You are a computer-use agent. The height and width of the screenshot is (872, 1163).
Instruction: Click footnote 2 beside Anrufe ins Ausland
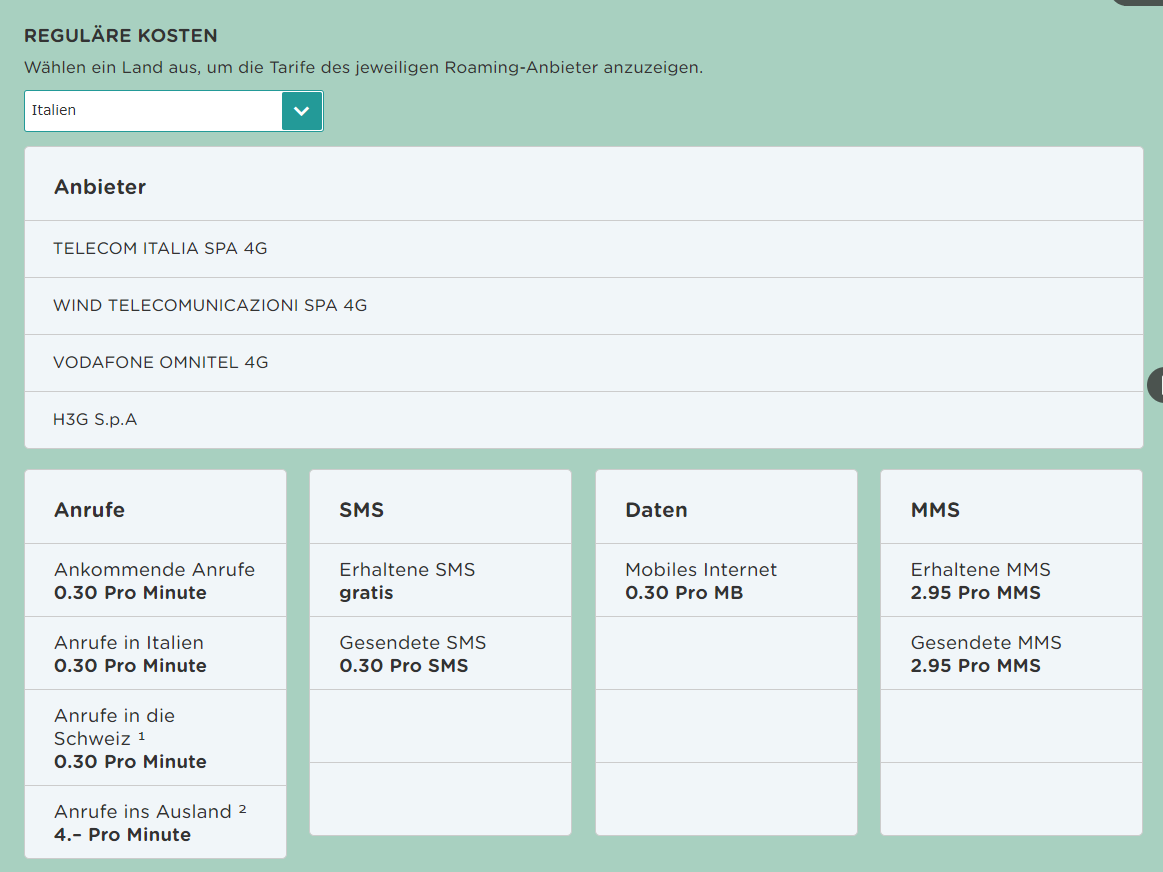[x=243, y=809]
